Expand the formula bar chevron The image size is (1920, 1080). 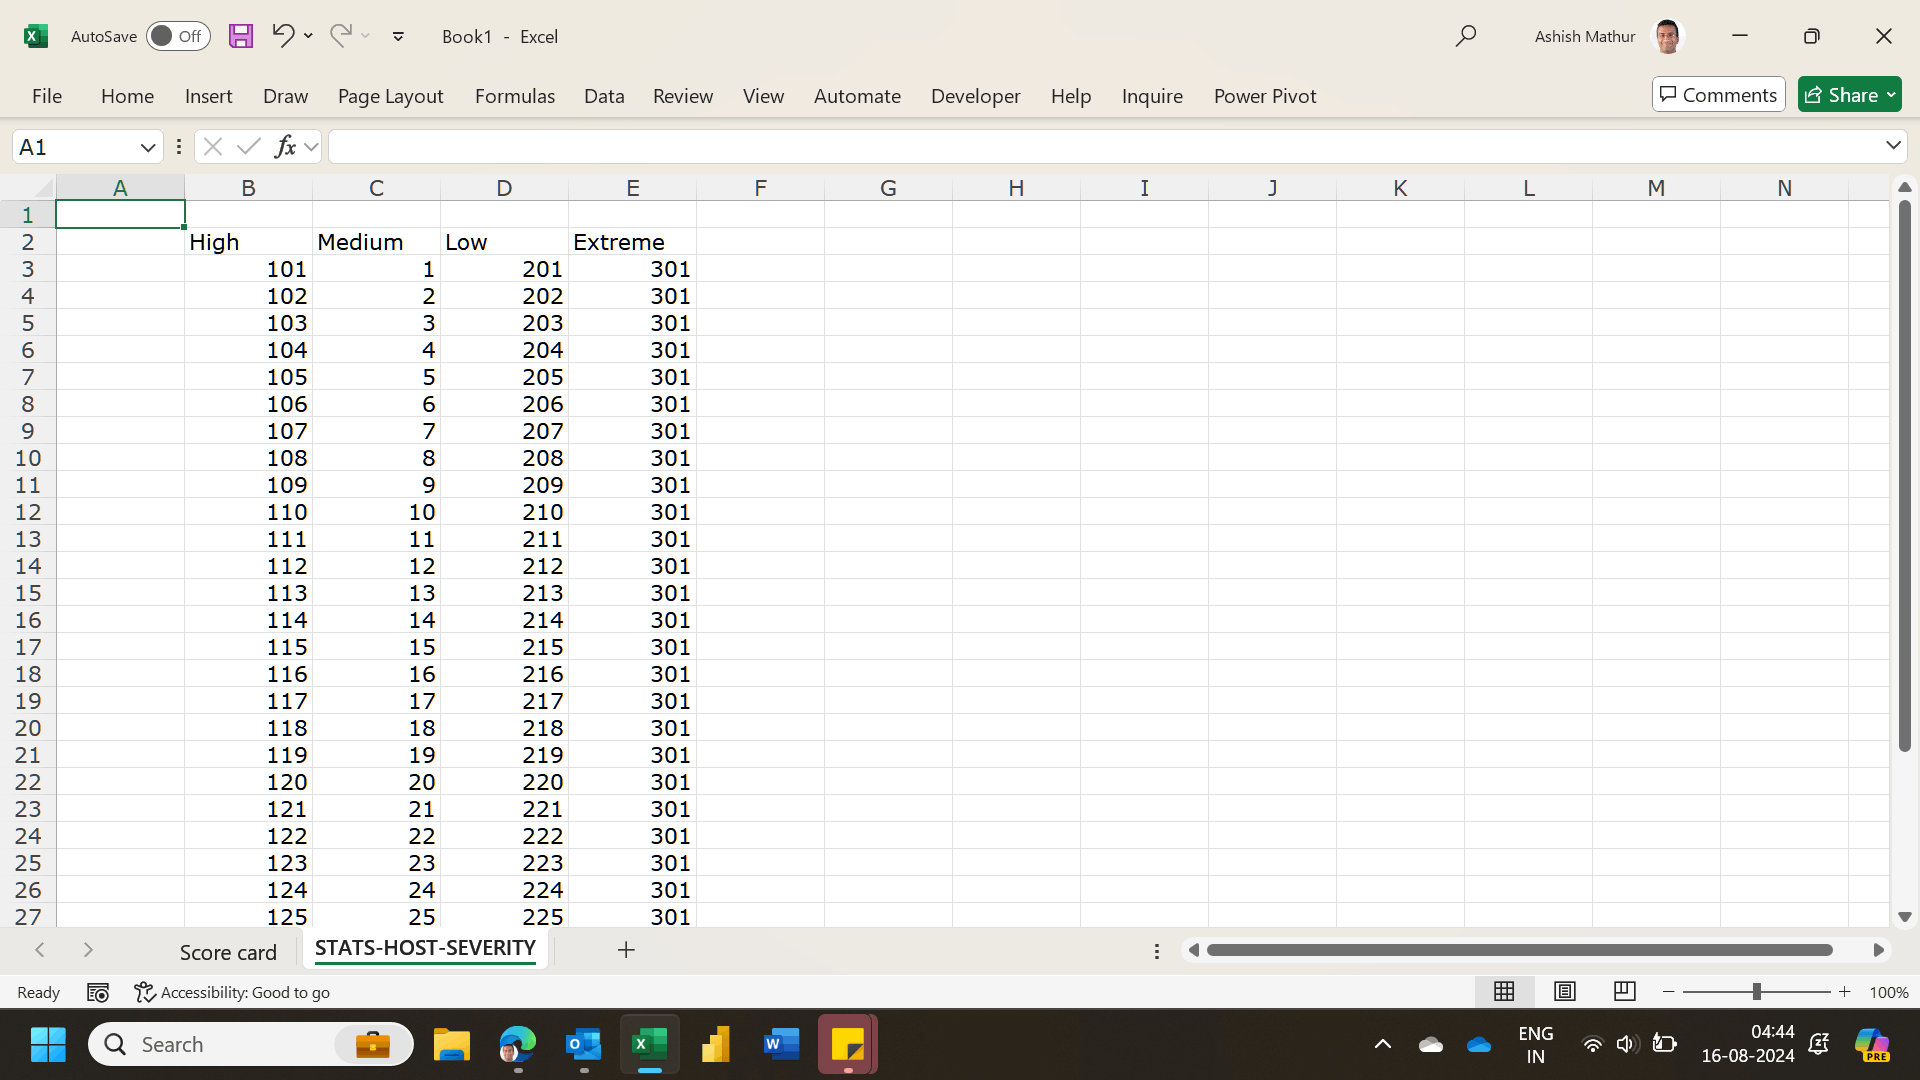click(1893, 146)
